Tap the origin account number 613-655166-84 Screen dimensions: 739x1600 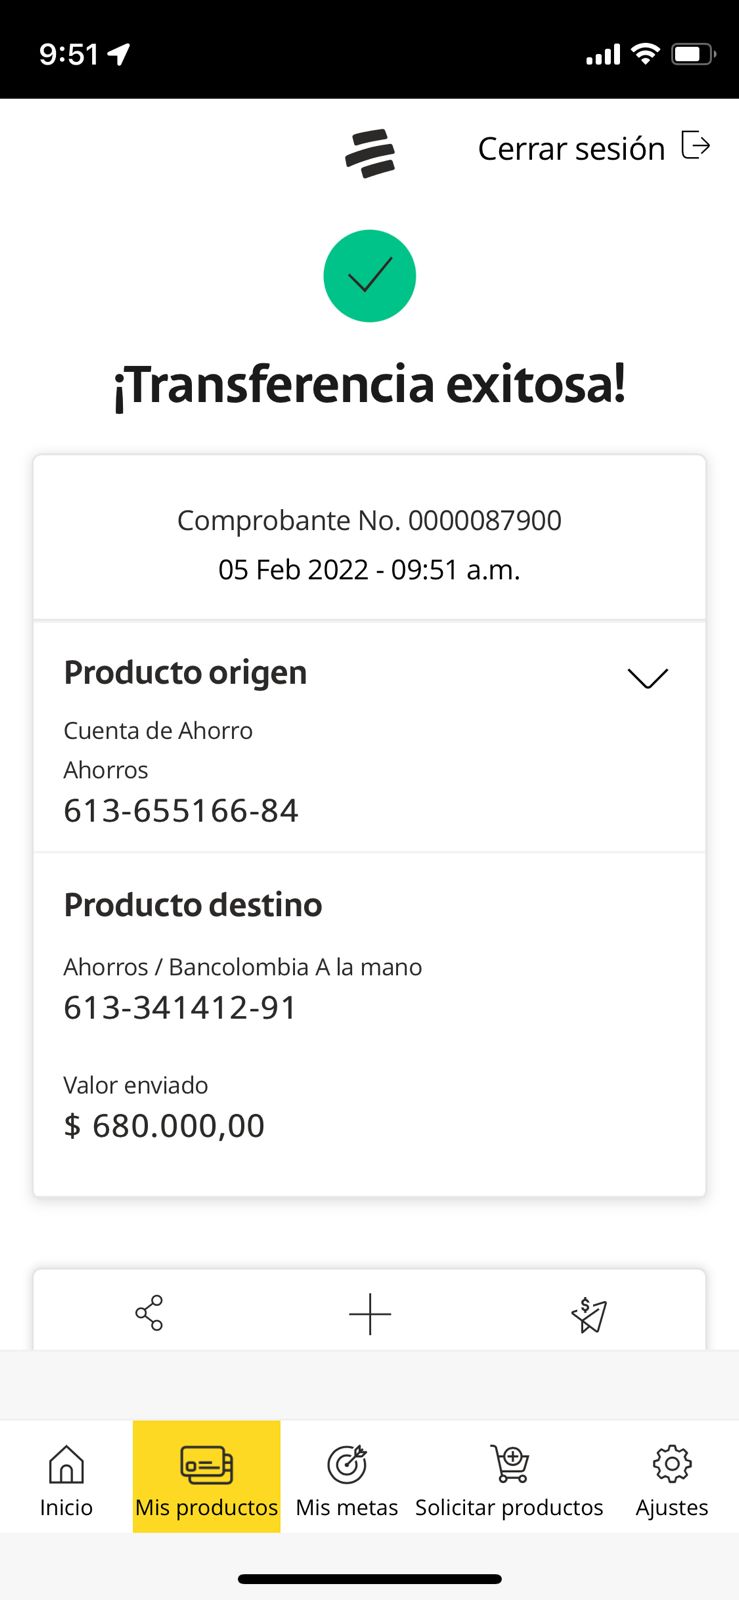pos(181,810)
